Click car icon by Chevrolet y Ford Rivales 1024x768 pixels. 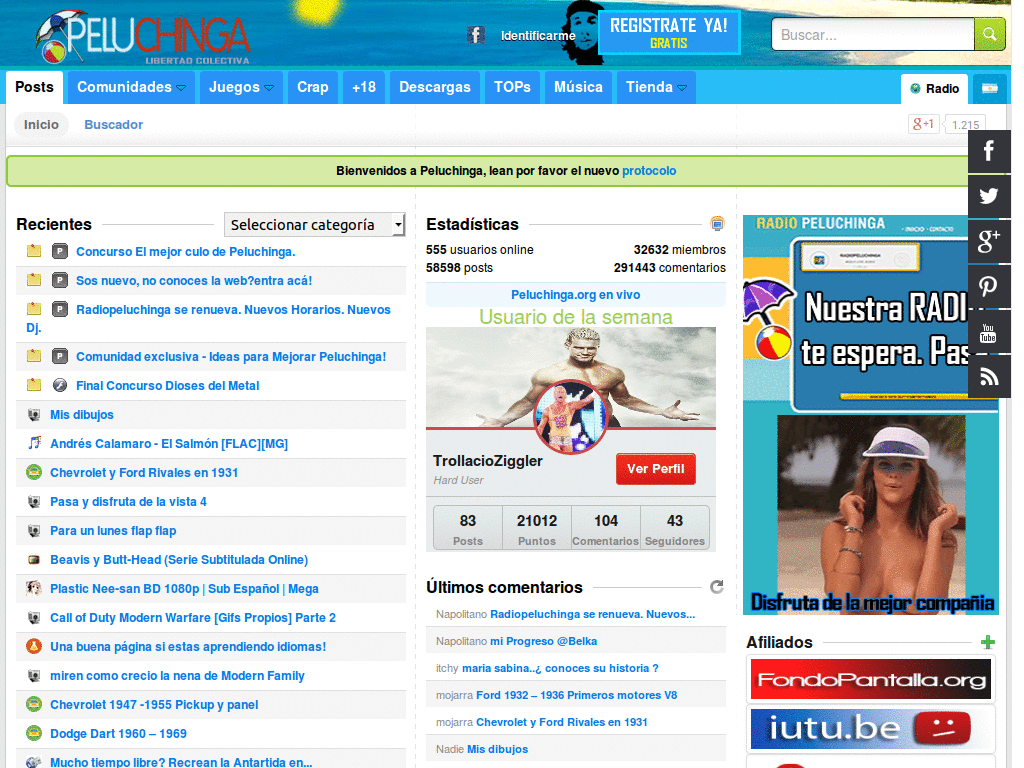[x=34, y=472]
